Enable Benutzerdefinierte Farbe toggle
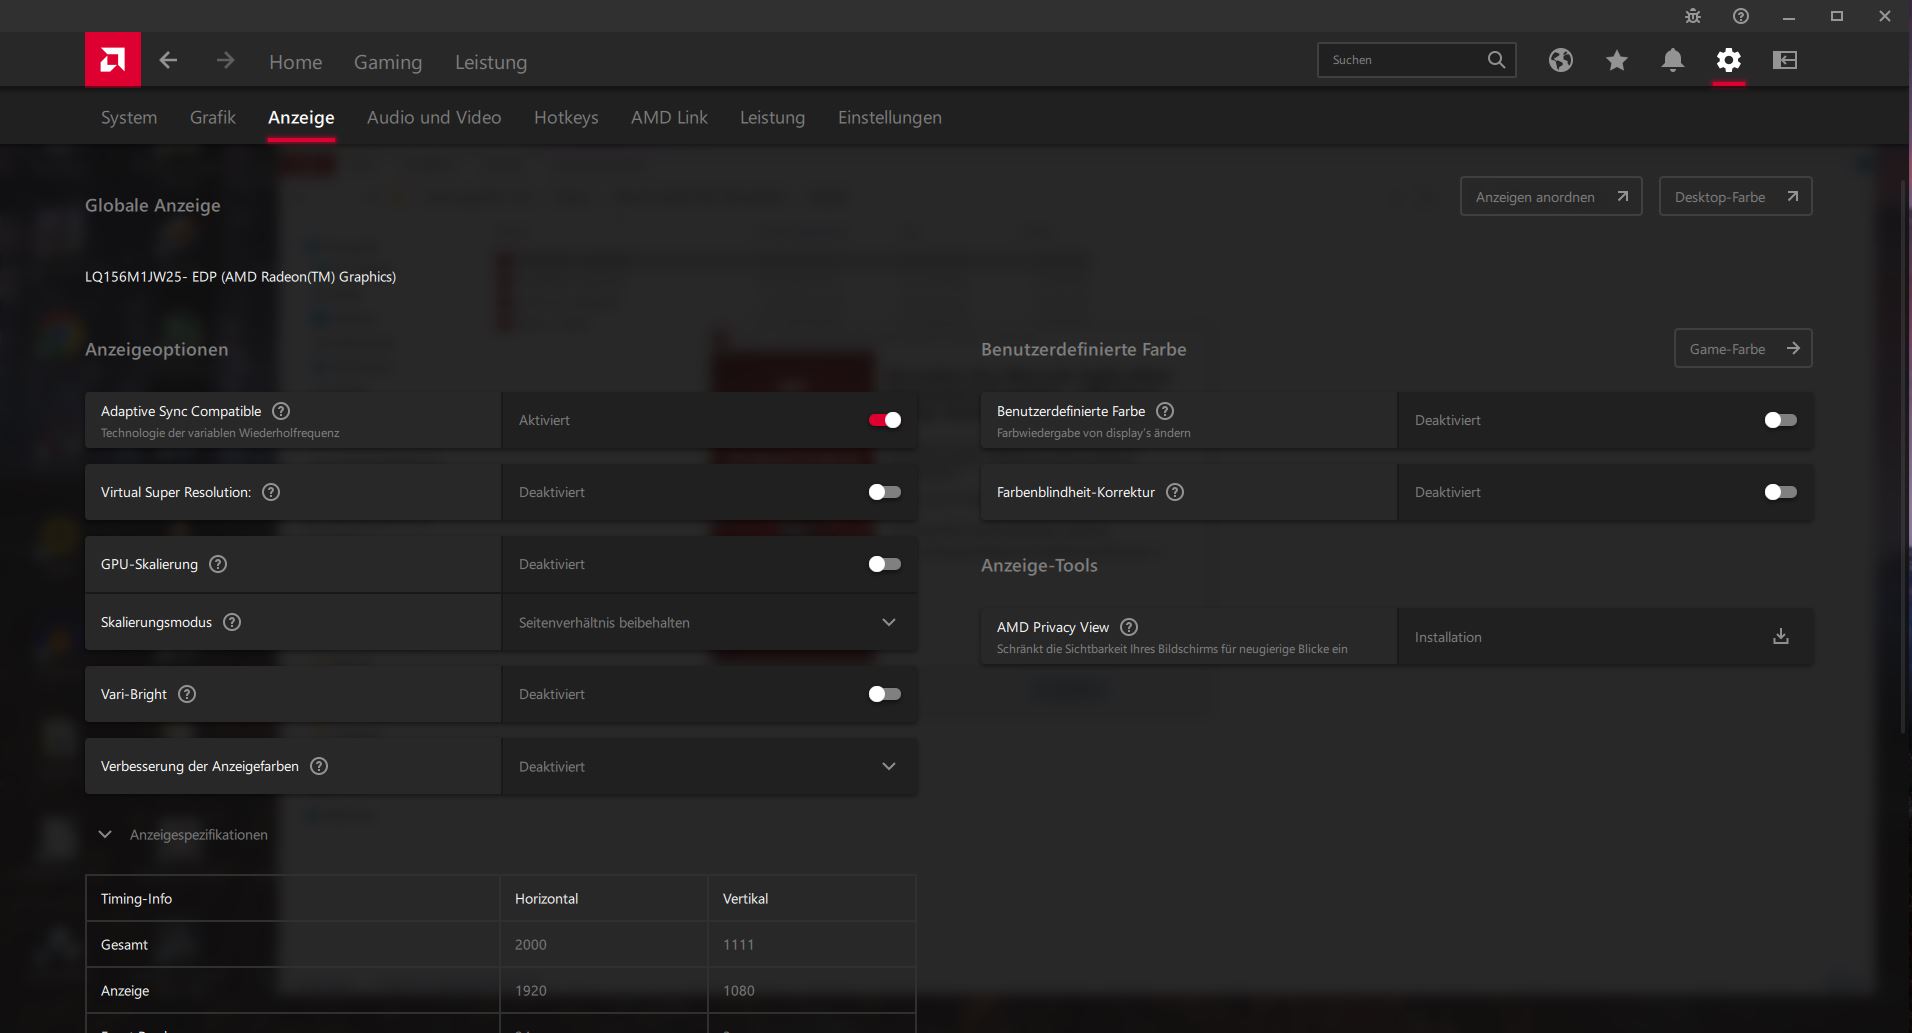The height and width of the screenshot is (1033, 1912). (1781, 420)
